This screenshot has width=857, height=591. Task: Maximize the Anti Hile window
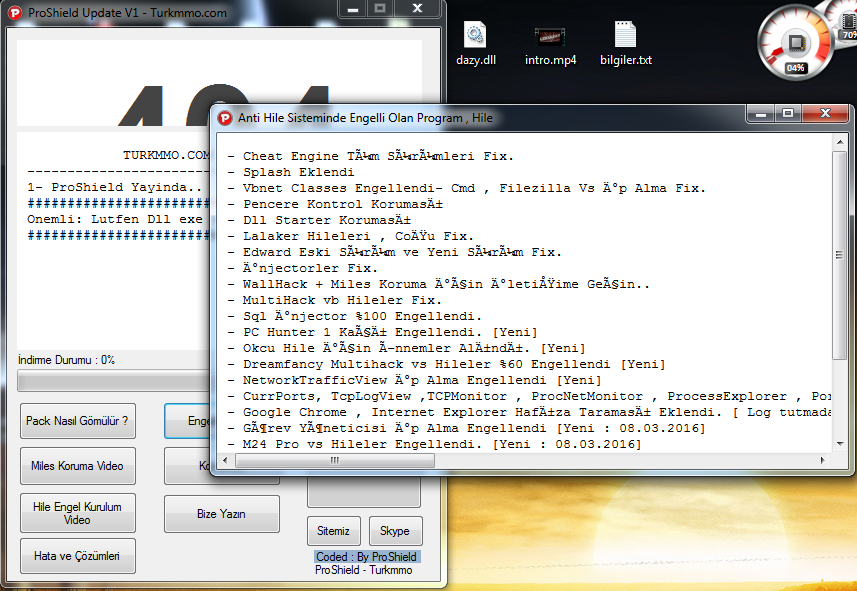pyautogui.click(x=788, y=113)
